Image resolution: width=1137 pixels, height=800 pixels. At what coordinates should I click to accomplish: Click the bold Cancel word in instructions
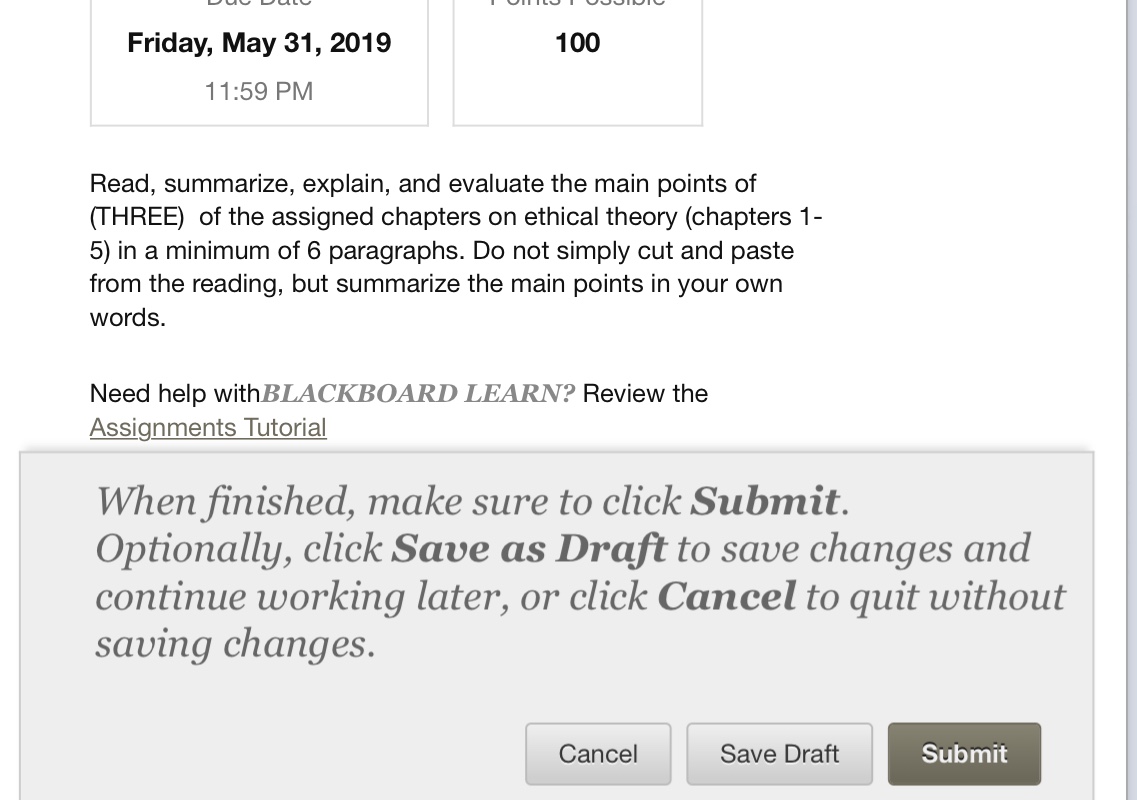point(726,597)
